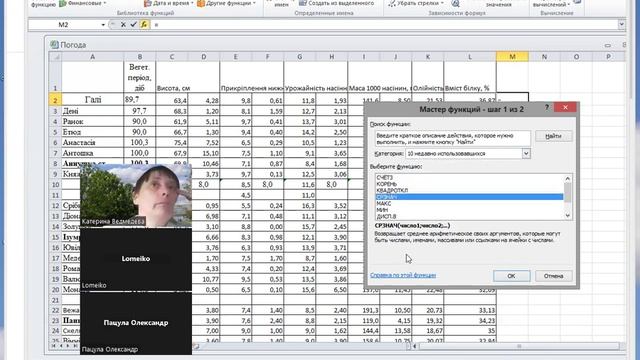Close the Мастер функций dialog
This screenshot has height=360, width=640.
pos(565,107)
